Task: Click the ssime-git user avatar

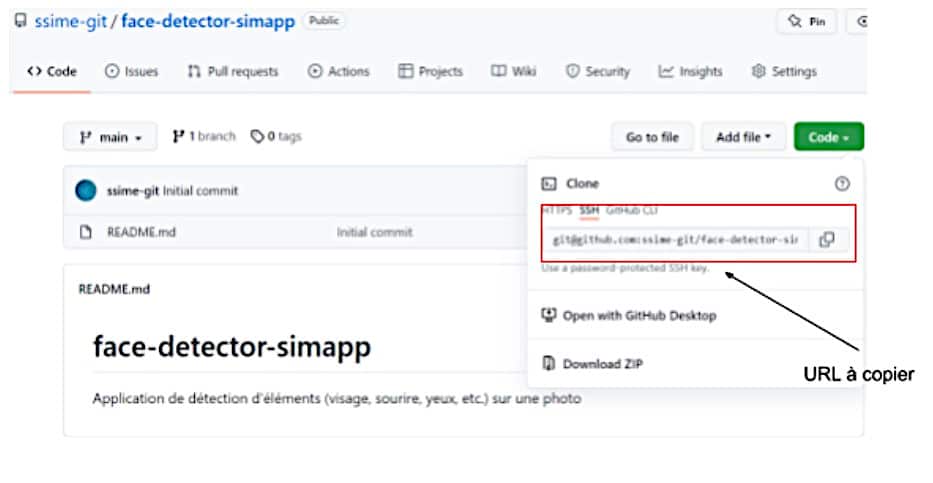Action: pyautogui.click(x=87, y=191)
